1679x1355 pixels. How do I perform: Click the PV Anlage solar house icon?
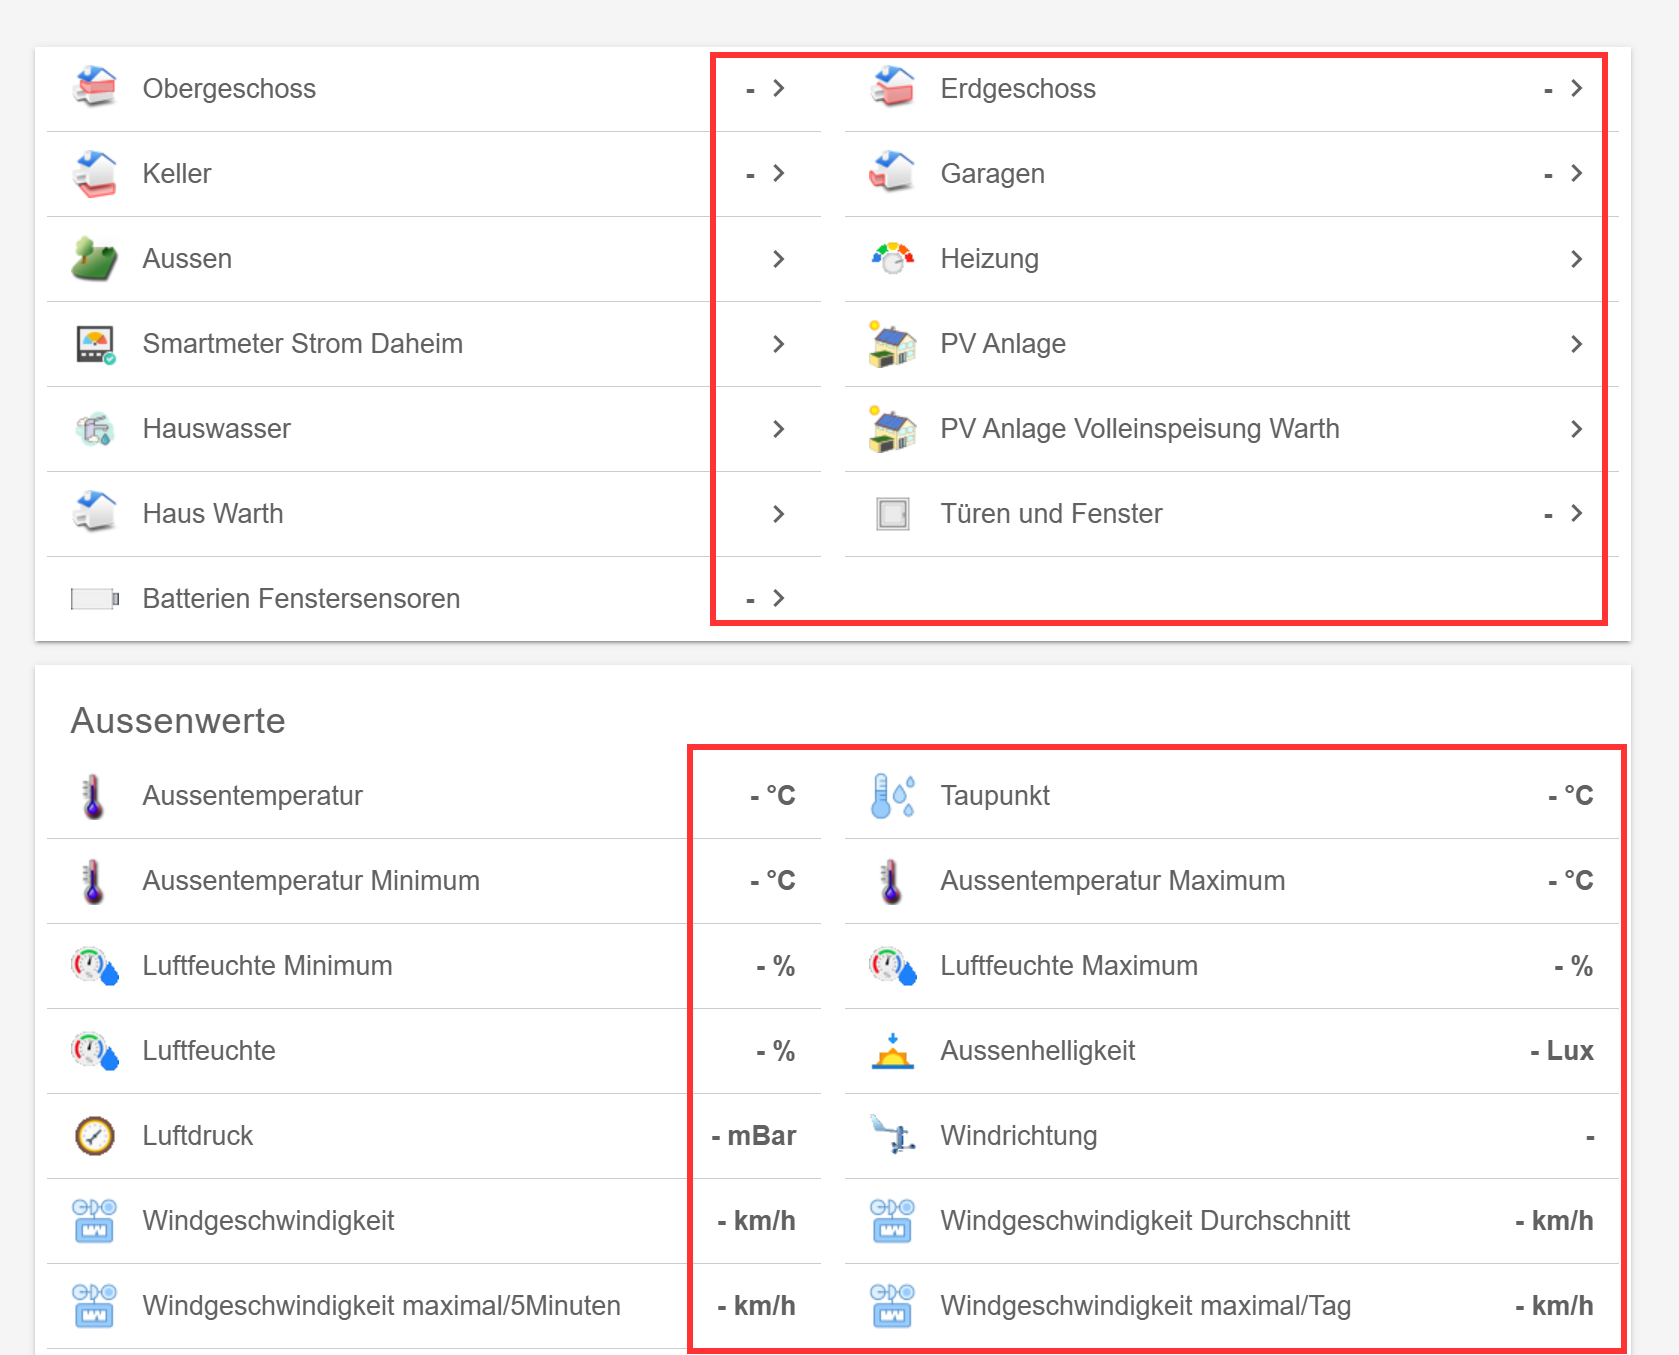(x=892, y=344)
